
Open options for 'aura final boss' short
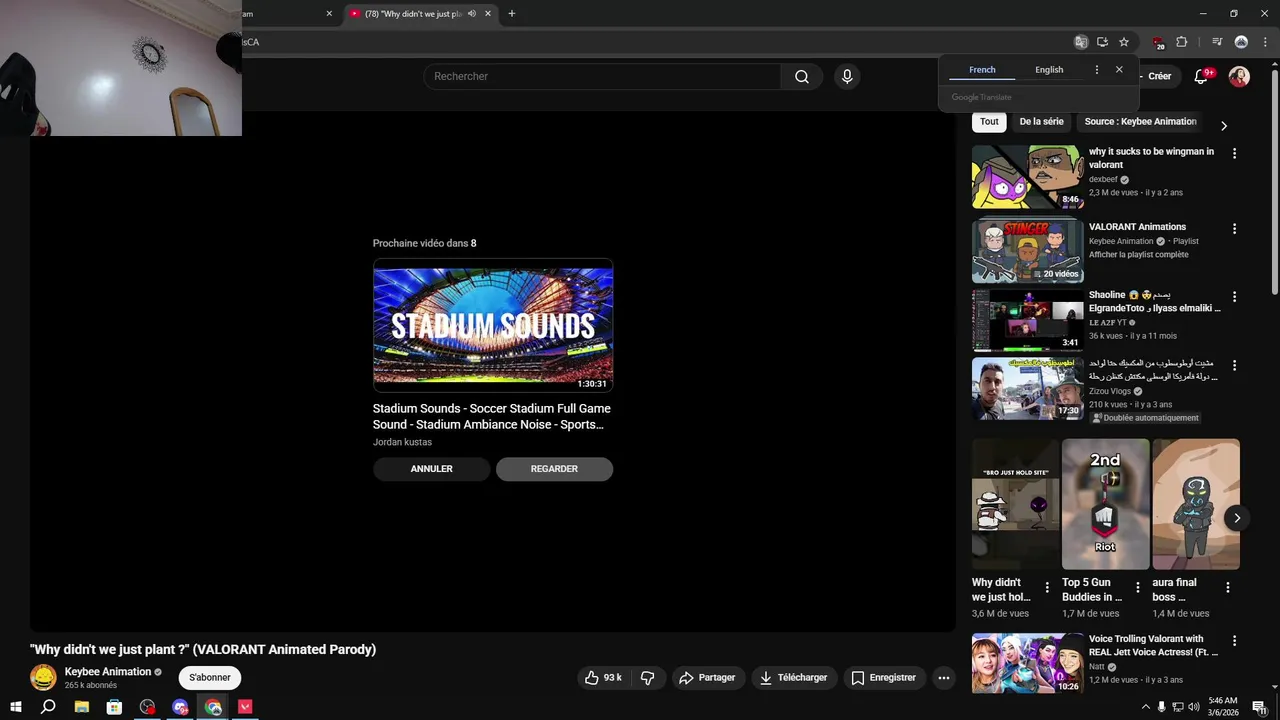1228,587
